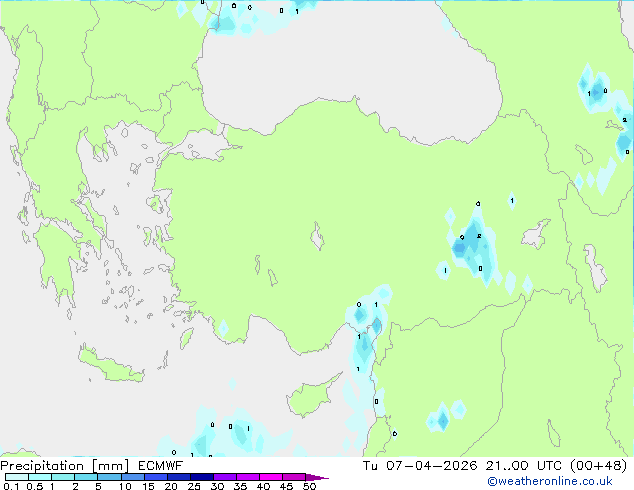Click the legend value '30'
This screenshot has height=490, width=634.
(x=217, y=486)
